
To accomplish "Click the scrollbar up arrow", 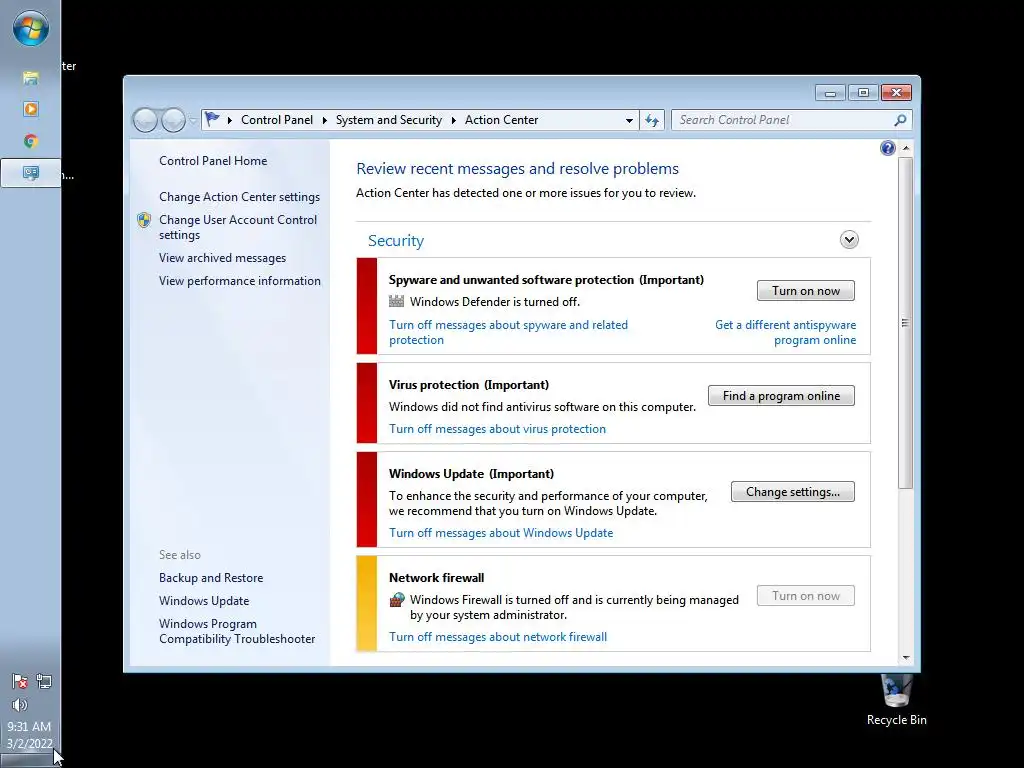I will point(905,148).
